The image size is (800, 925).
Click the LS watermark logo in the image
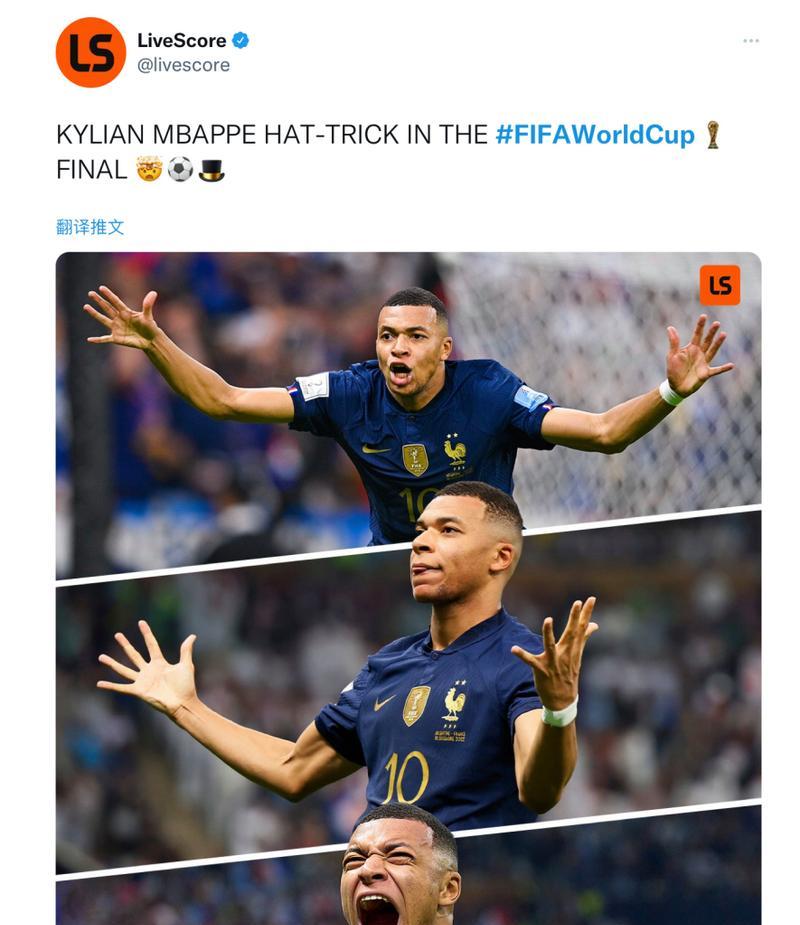pyautogui.click(x=720, y=286)
